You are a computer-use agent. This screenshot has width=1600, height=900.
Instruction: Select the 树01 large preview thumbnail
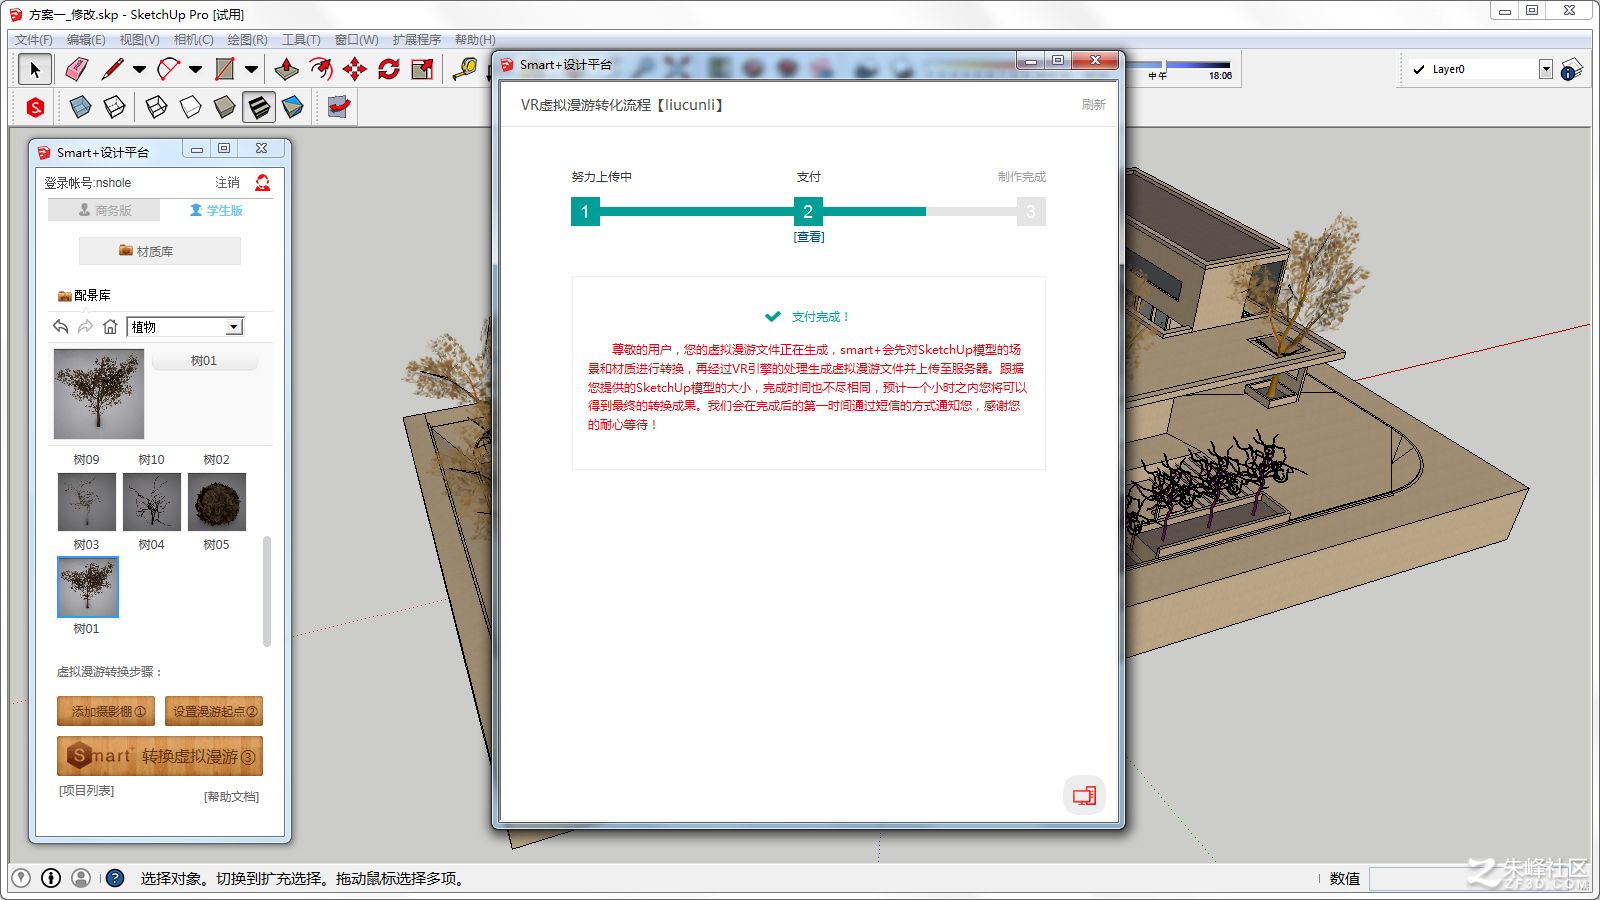[x=99, y=394]
